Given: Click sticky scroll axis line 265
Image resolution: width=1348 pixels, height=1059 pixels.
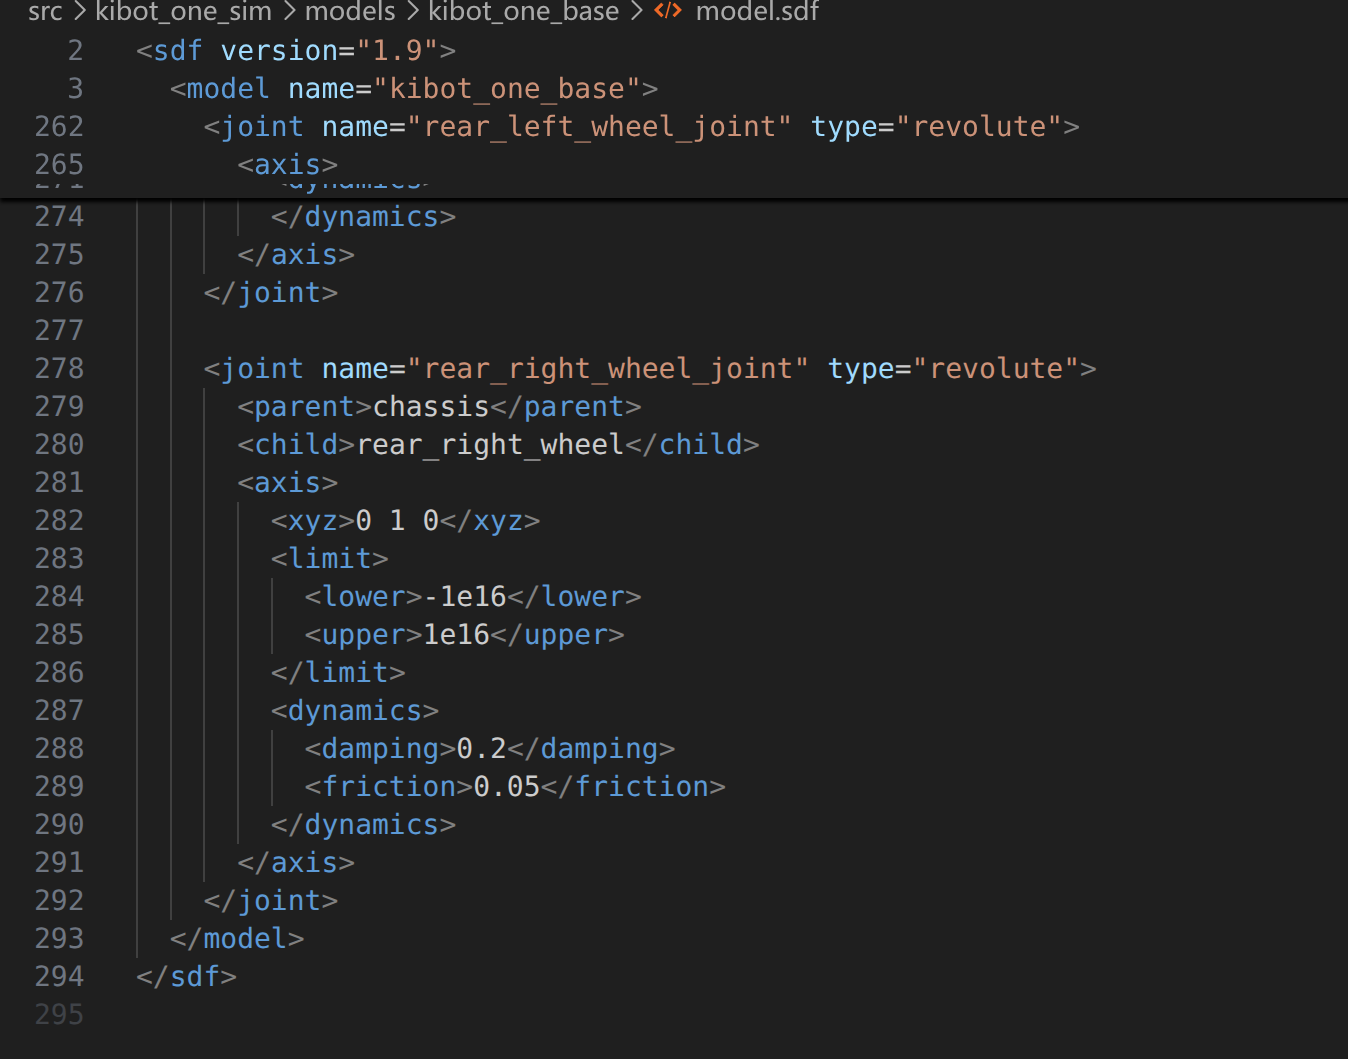Looking at the screenshot, I should [287, 165].
